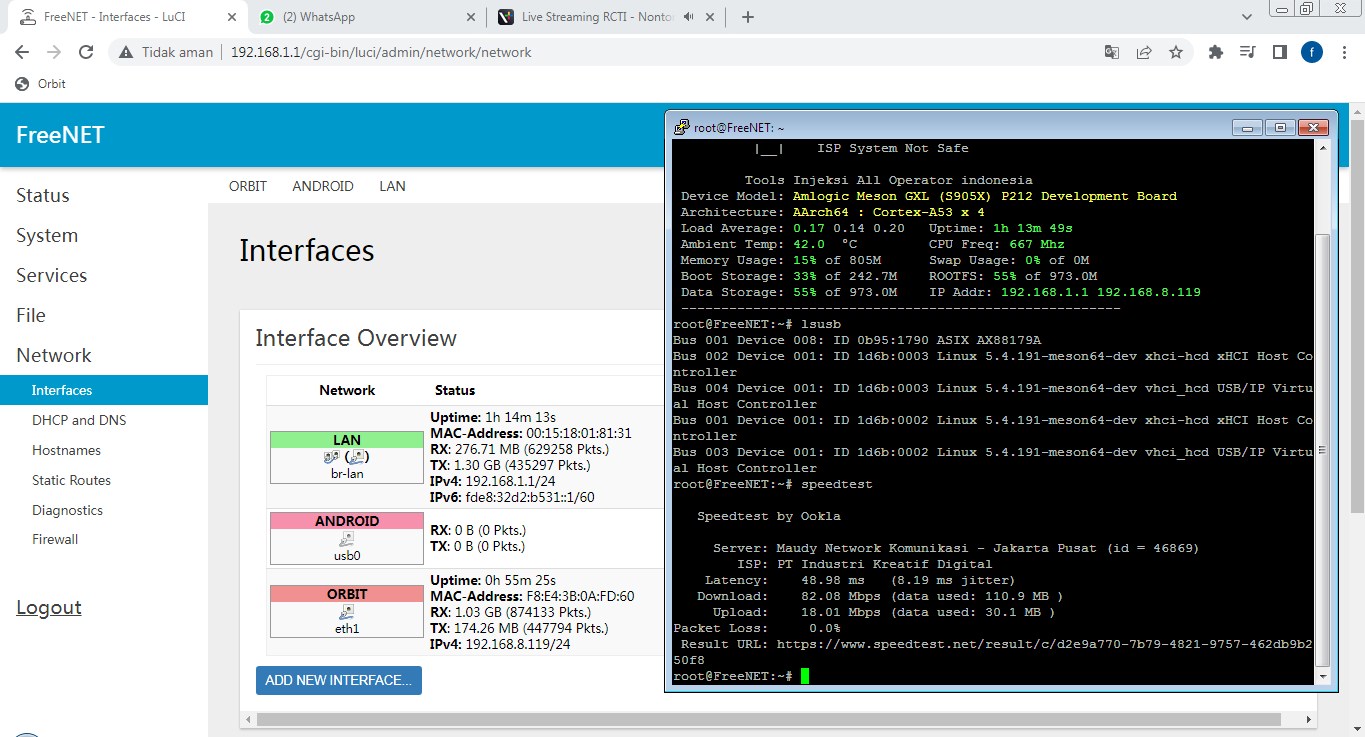The height and width of the screenshot is (737, 1365).
Task: Click the PuTTY terminal title bar icon
Action: coord(682,127)
